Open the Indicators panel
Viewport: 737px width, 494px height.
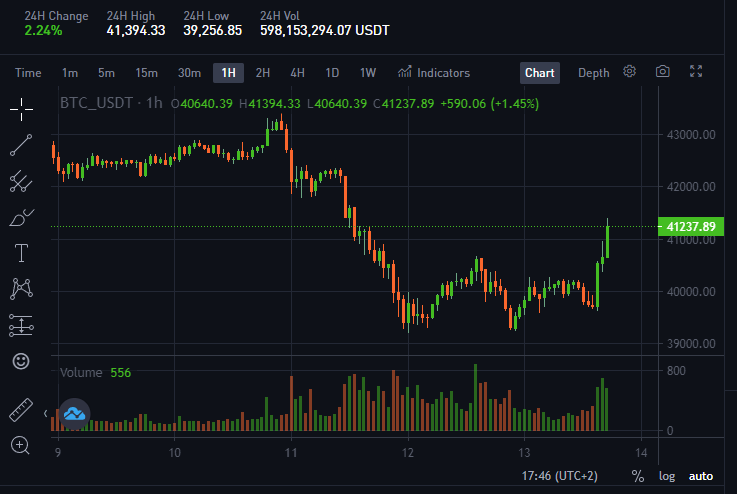(434, 72)
